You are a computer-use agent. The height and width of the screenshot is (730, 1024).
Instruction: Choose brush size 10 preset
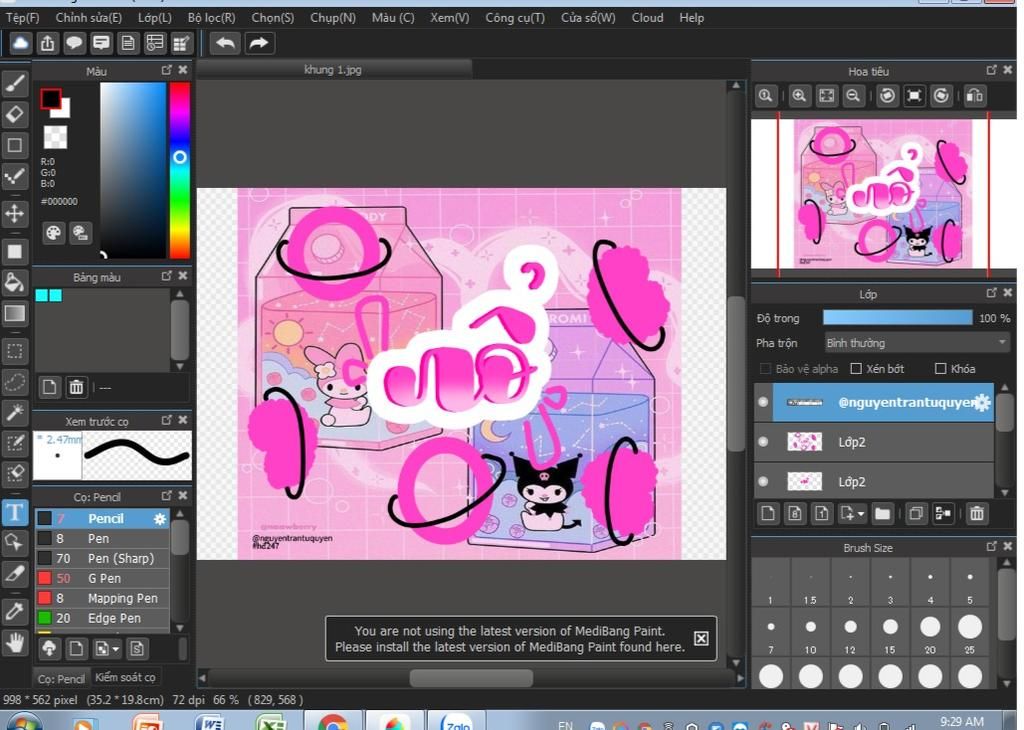810,633
